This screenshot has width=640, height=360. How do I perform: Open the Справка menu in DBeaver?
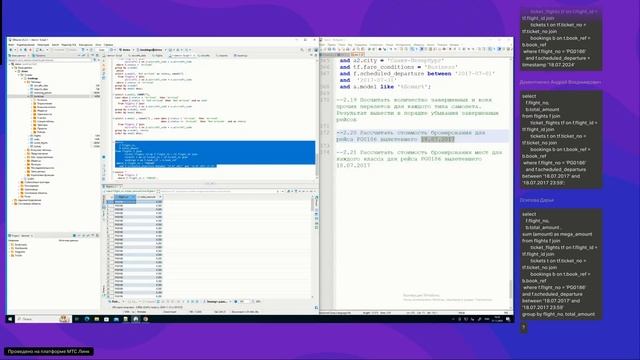(x=109, y=45)
